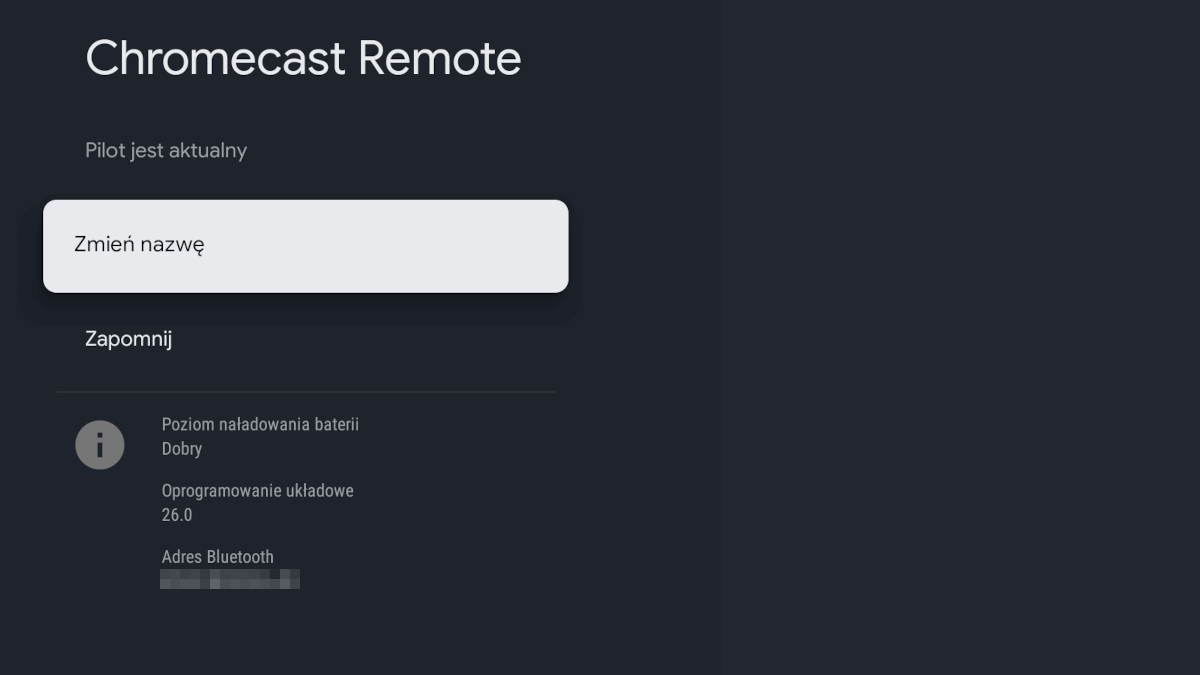
Task: Select the blurred Bluetooth address value
Action: coord(230,580)
